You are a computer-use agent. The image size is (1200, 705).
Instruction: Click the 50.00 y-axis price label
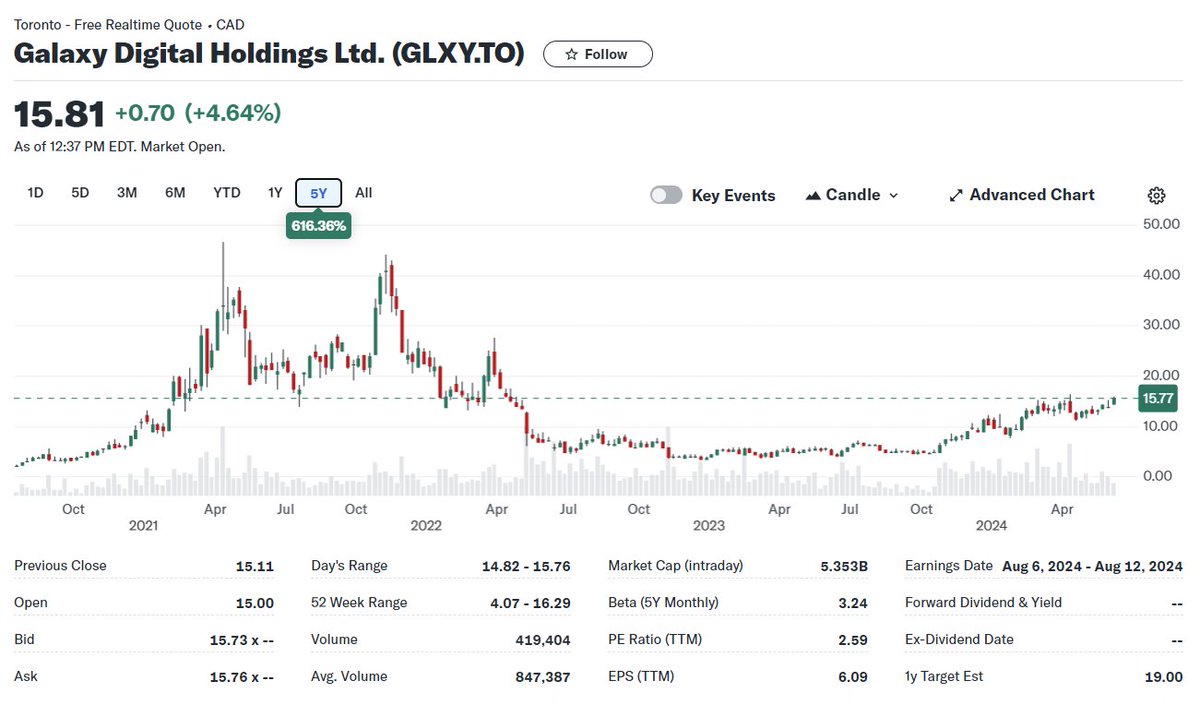coord(1160,223)
